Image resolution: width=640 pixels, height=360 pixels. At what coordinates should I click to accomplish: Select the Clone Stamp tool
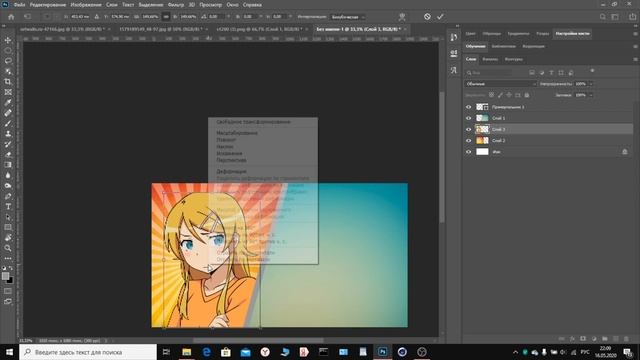click(x=8, y=134)
